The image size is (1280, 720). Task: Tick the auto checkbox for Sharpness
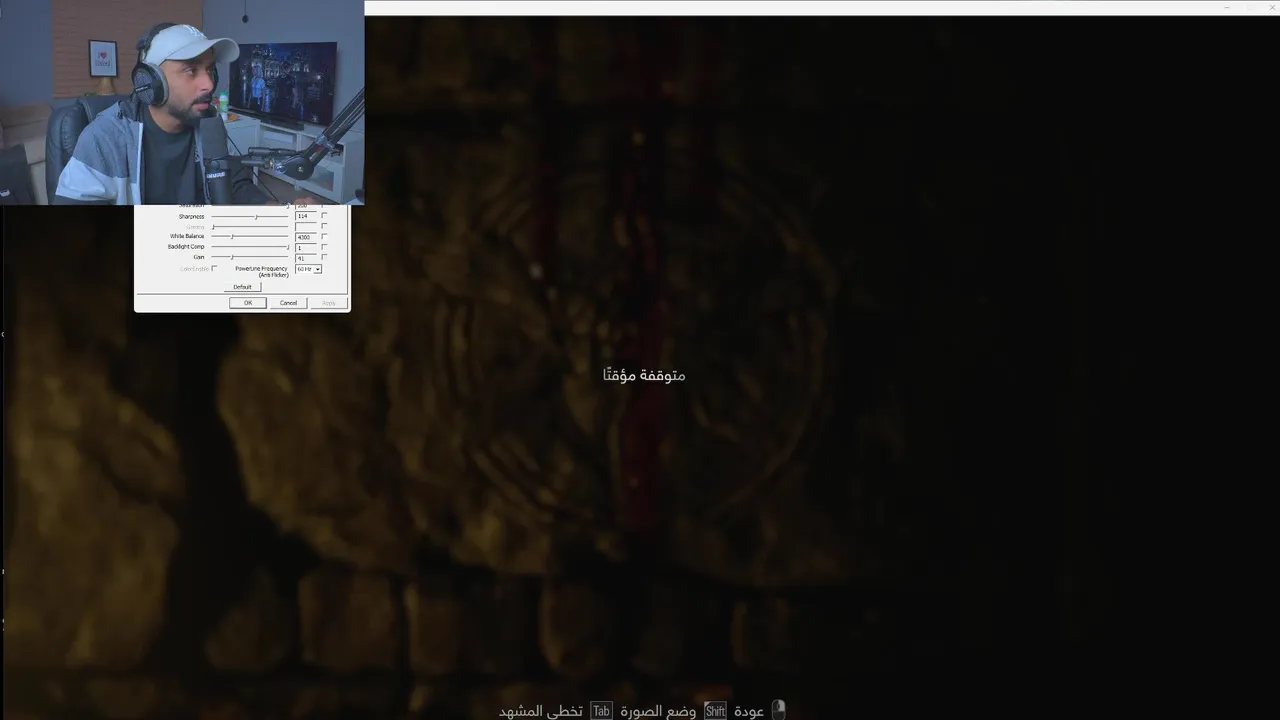pyautogui.click(x=324, y=216)
